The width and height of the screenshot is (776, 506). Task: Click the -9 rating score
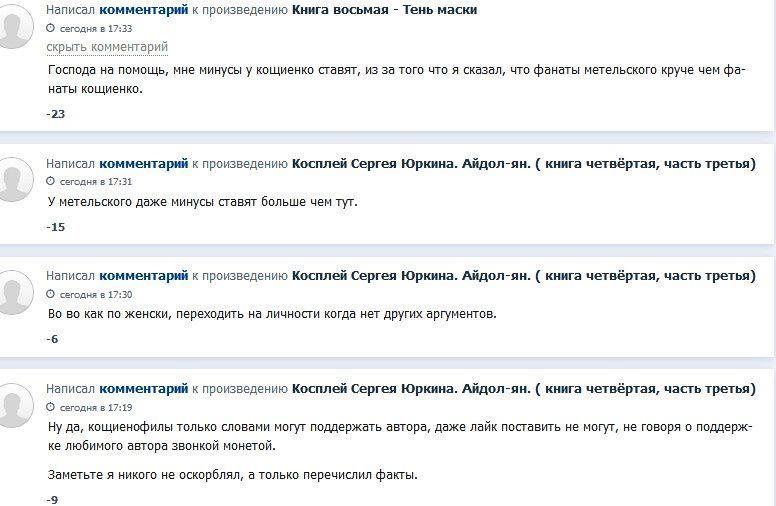point(52,498)
